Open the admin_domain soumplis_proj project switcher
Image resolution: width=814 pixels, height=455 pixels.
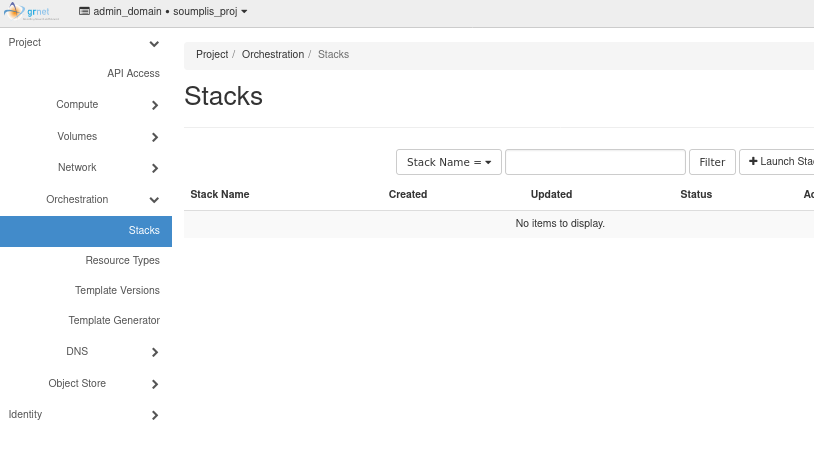click(x=163, y=12)
